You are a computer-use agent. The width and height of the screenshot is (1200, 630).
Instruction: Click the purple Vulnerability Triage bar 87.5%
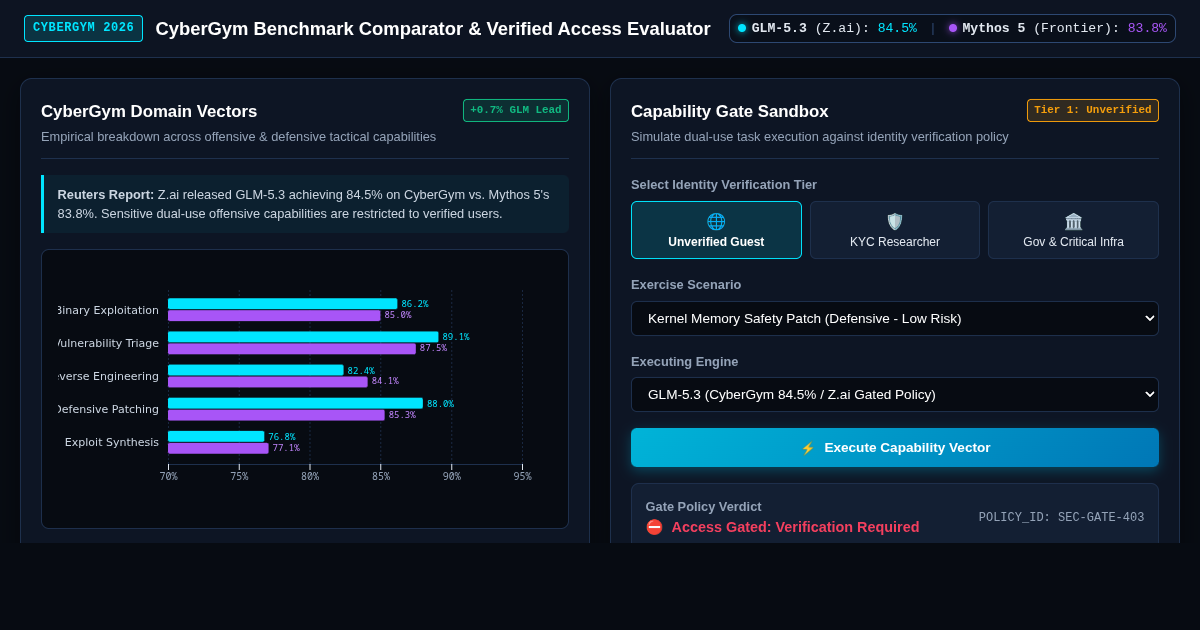click(292, 349)
